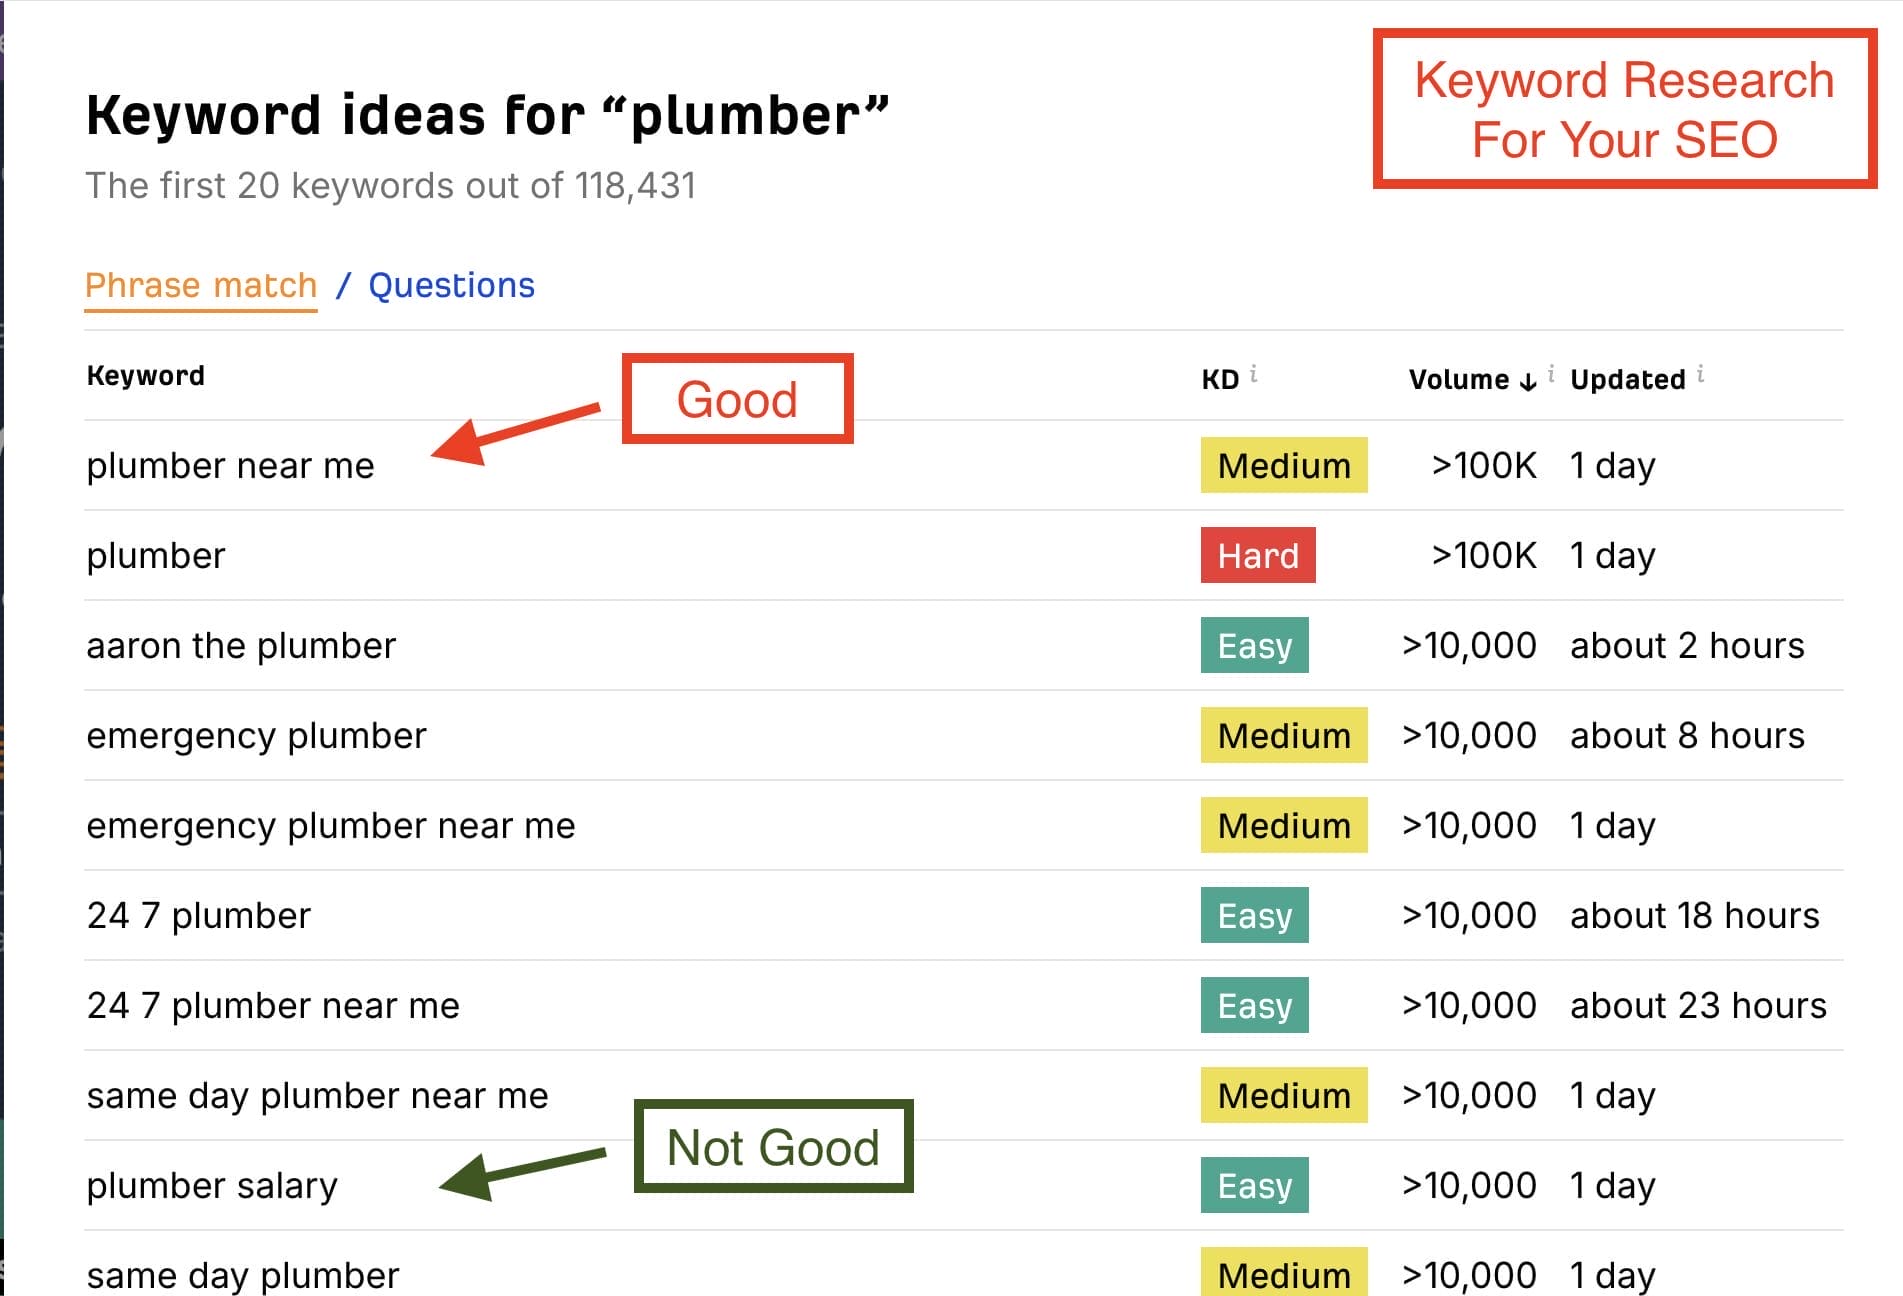This screenshot has height=1296, width=1903.
Task: Click the Volume sort arrow
Action: click(1528, 381)
